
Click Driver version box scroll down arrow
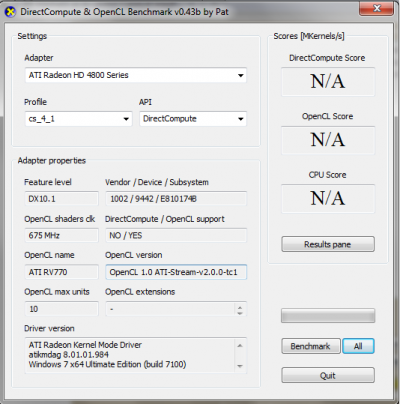pyautogui.click(x=240, y=366)
